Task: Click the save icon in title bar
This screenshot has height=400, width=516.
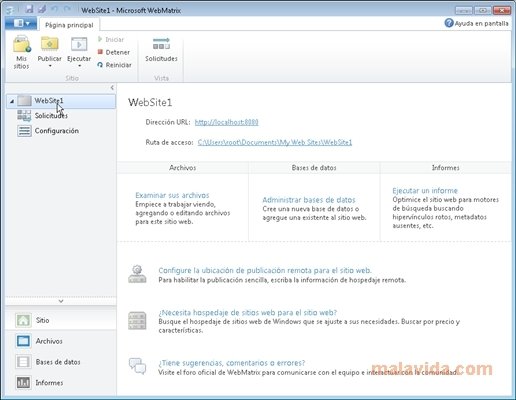Action: [x=30, y=9]
